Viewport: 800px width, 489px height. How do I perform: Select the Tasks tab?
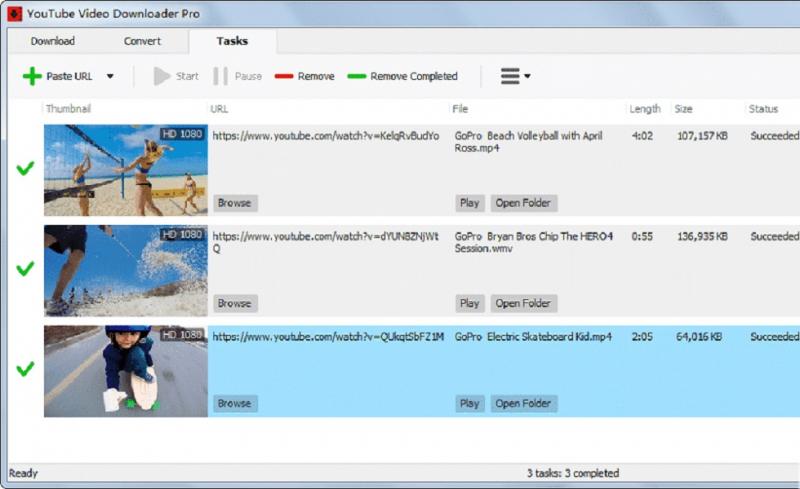[232, 41]
